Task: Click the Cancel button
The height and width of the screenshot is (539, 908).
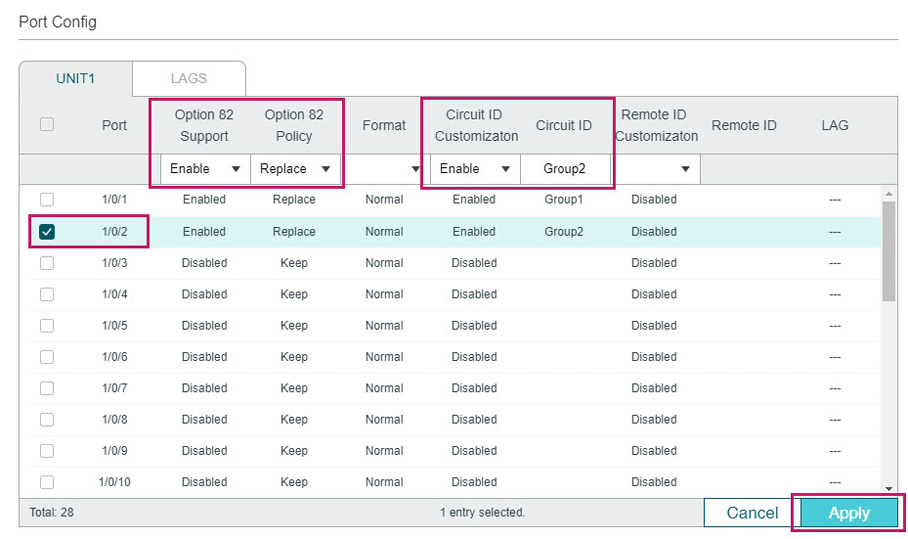Action: 751,513
